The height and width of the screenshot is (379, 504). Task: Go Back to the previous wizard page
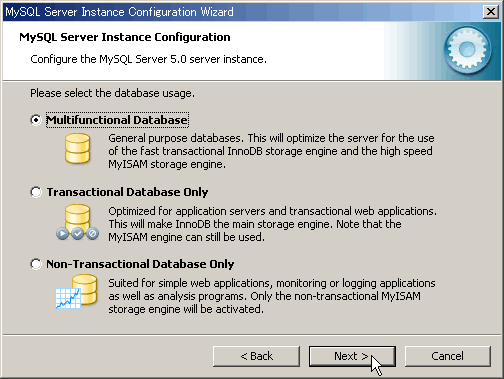pyautogui.click(x=256, y=356)
